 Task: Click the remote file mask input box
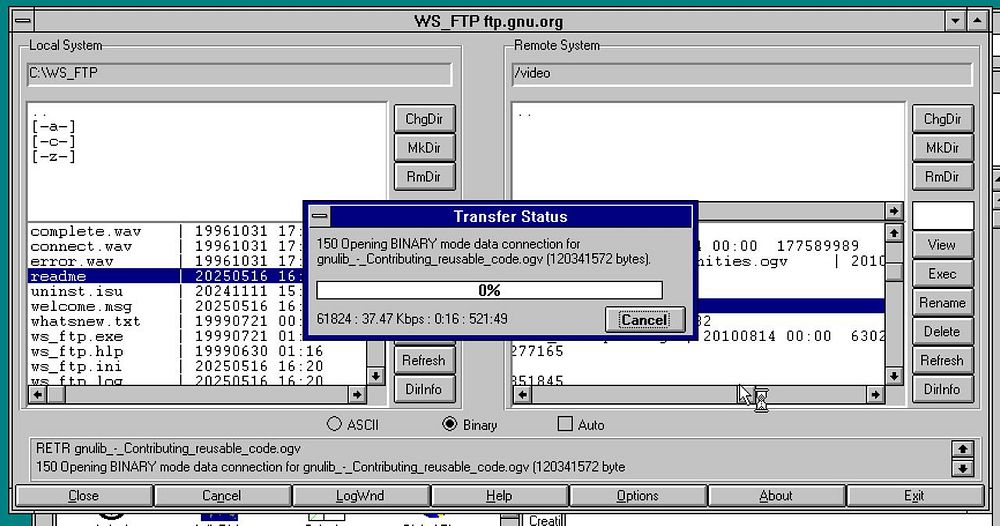point(943,216)
